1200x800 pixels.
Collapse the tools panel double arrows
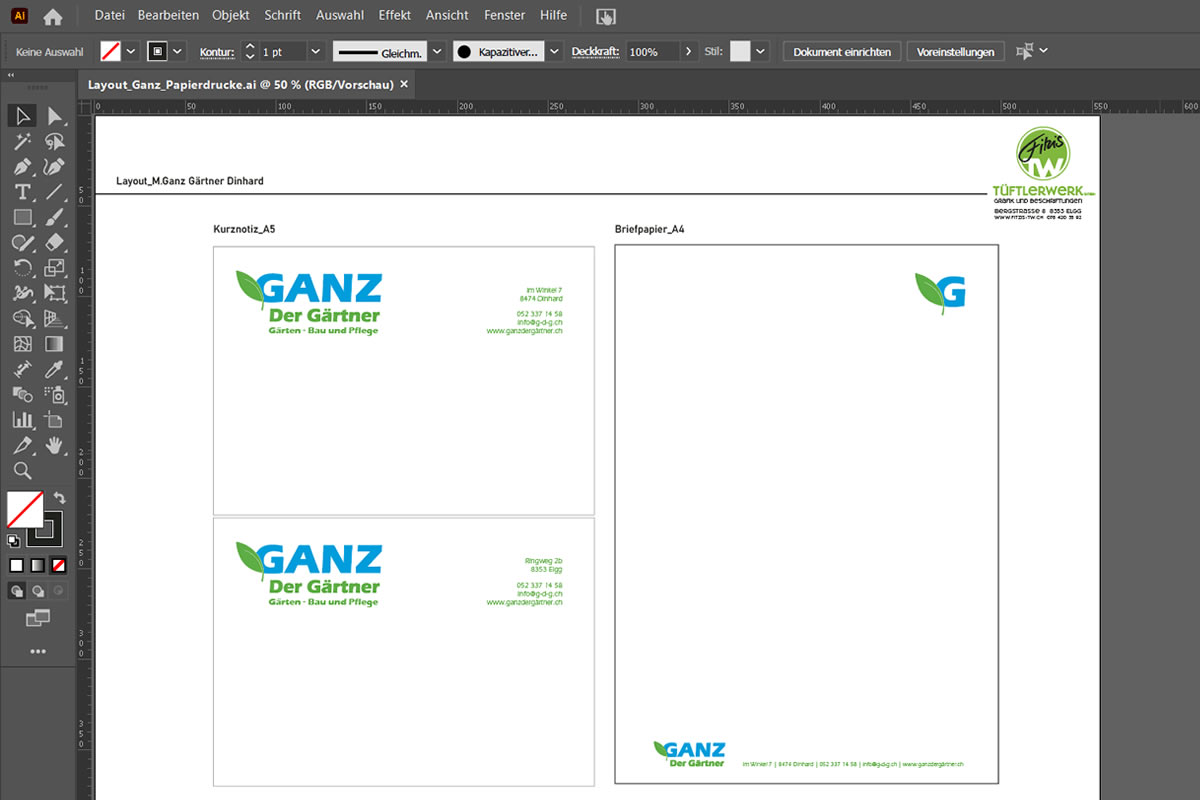pyautogui.click(x=11, y=76)
